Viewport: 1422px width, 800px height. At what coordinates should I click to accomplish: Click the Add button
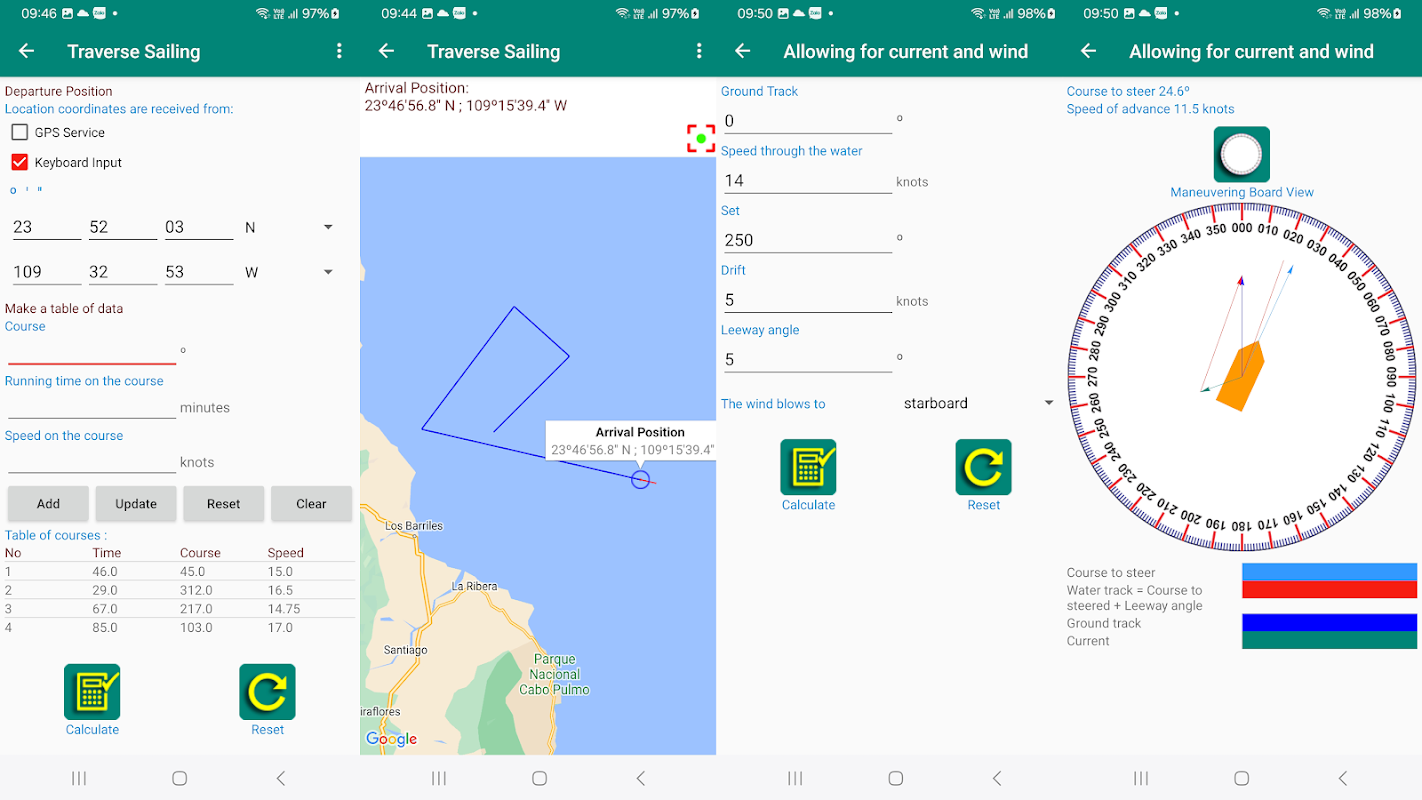(x=48, y=504)
